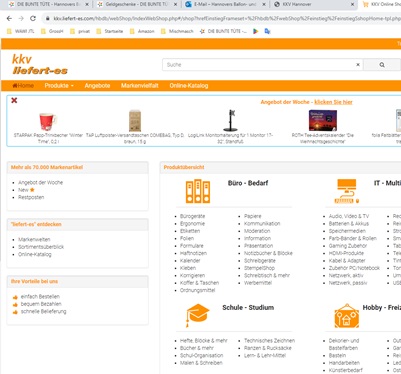Viewport: 401px width, 374px height.
Task: Switch to the KKV Hannover browser tab
Action: [x=313, y=5]
